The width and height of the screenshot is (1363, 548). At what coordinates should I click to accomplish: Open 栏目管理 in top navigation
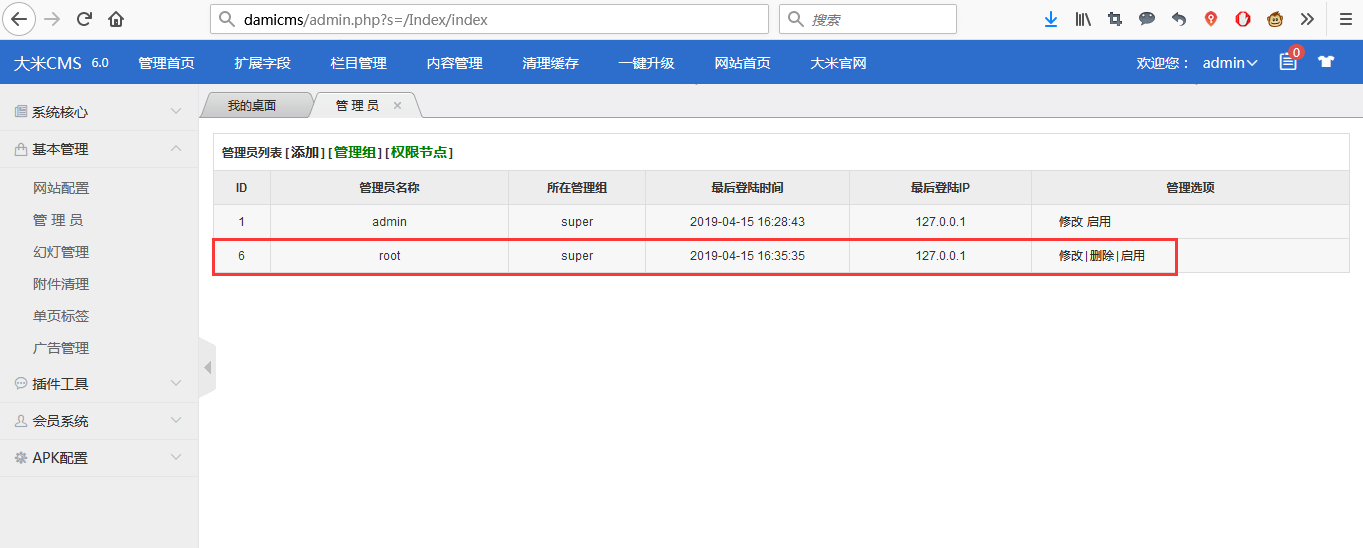coord(358,63)
